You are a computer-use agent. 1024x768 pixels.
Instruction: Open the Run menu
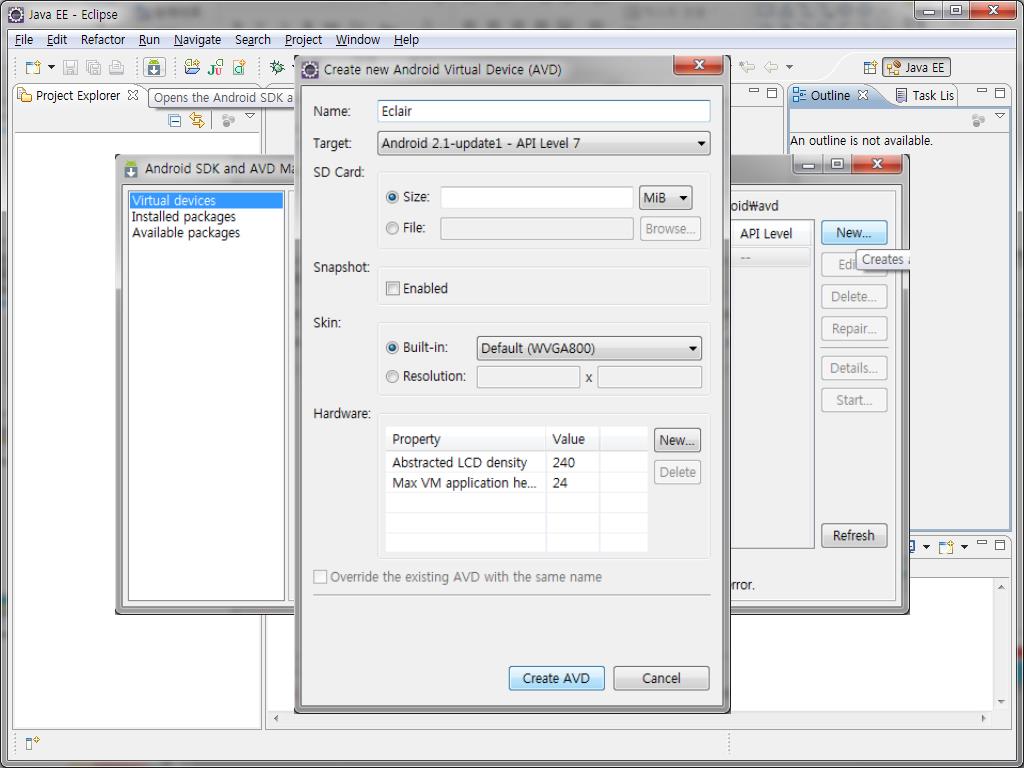pos(149,40)
